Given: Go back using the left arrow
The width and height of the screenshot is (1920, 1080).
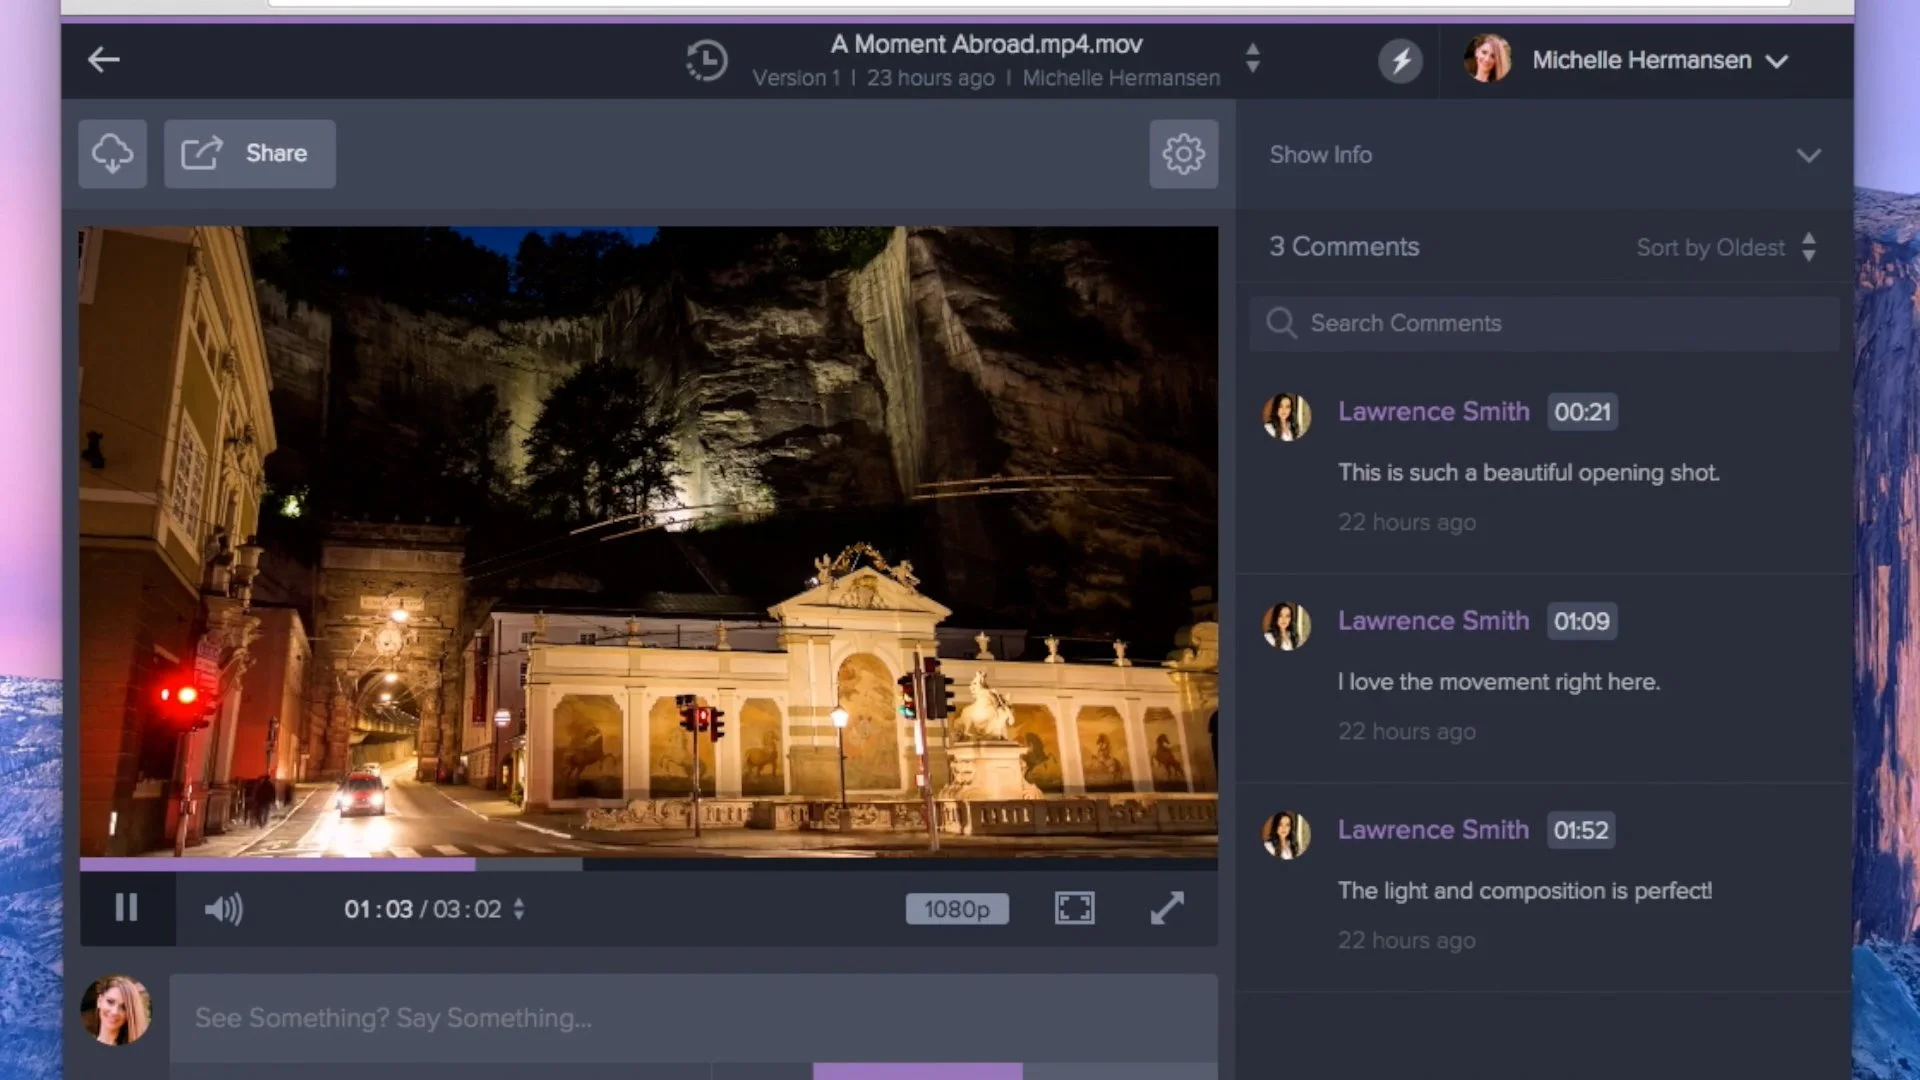Looking at the screenshot, I should click(x=103, y=60).
